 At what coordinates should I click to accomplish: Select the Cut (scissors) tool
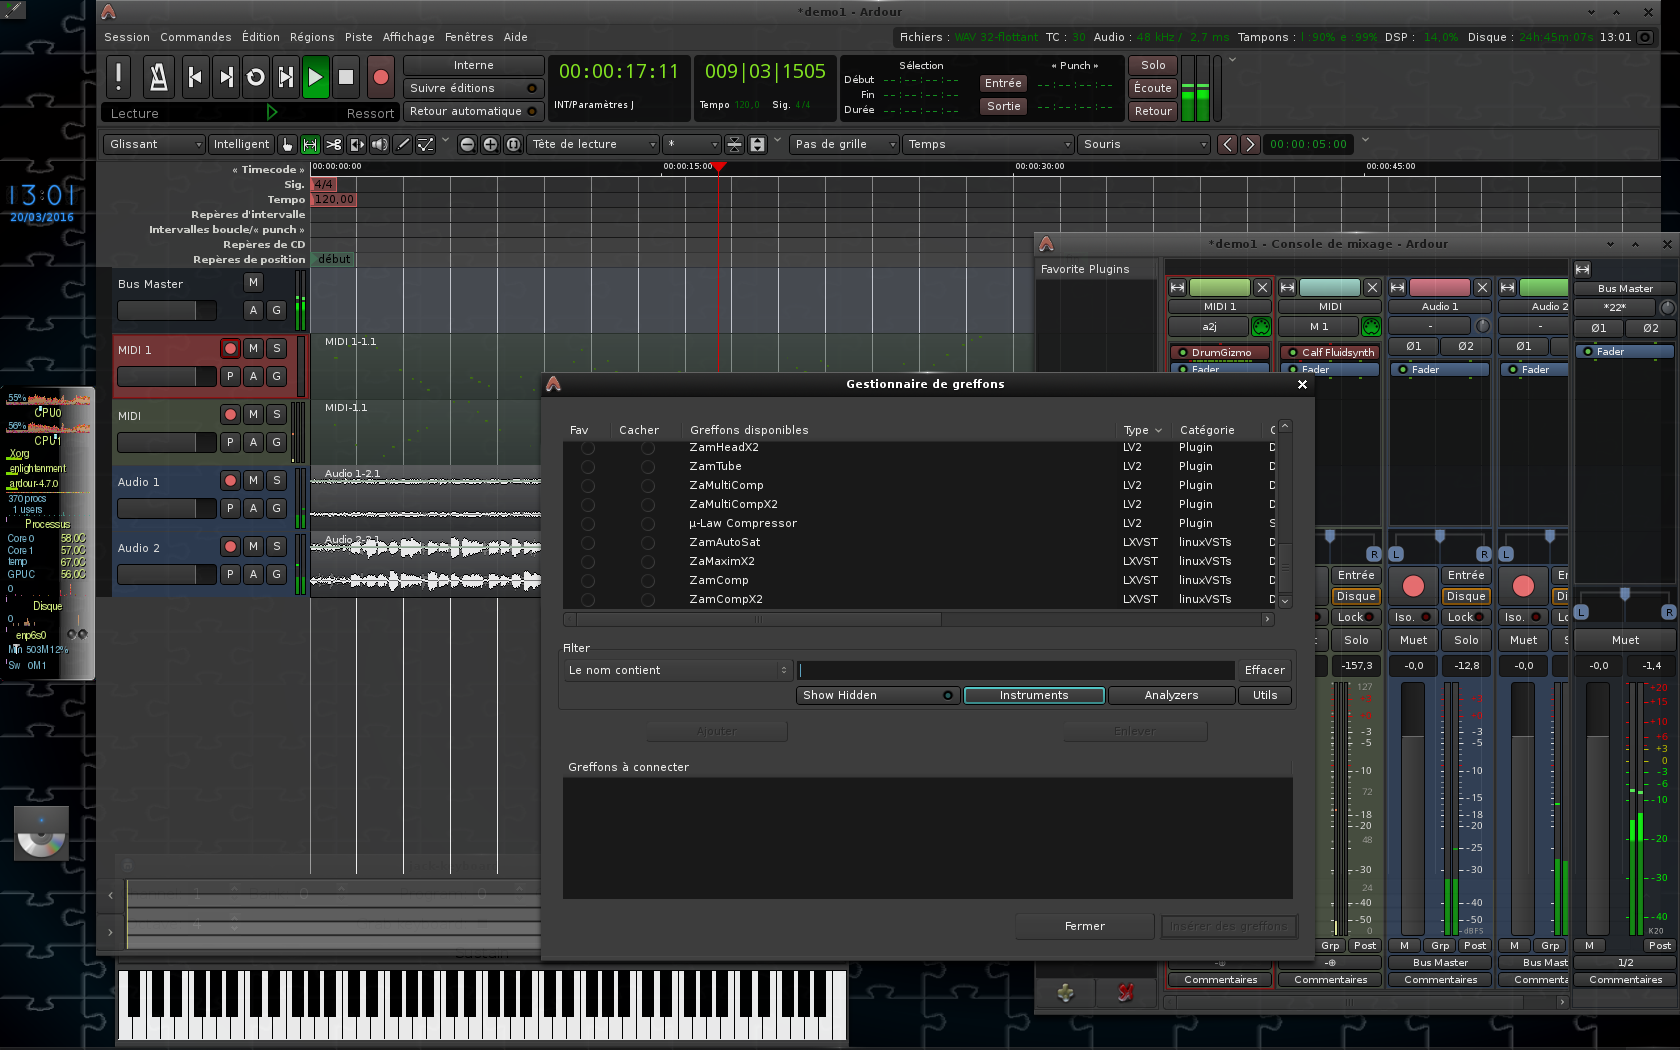[x=334, y=144]
